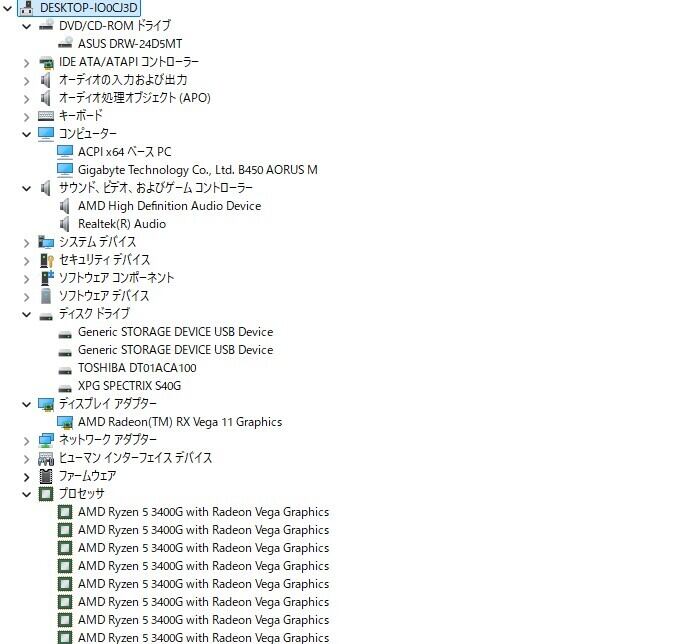Click the ヒューマン インターフェイス デバイス icon

46,458
